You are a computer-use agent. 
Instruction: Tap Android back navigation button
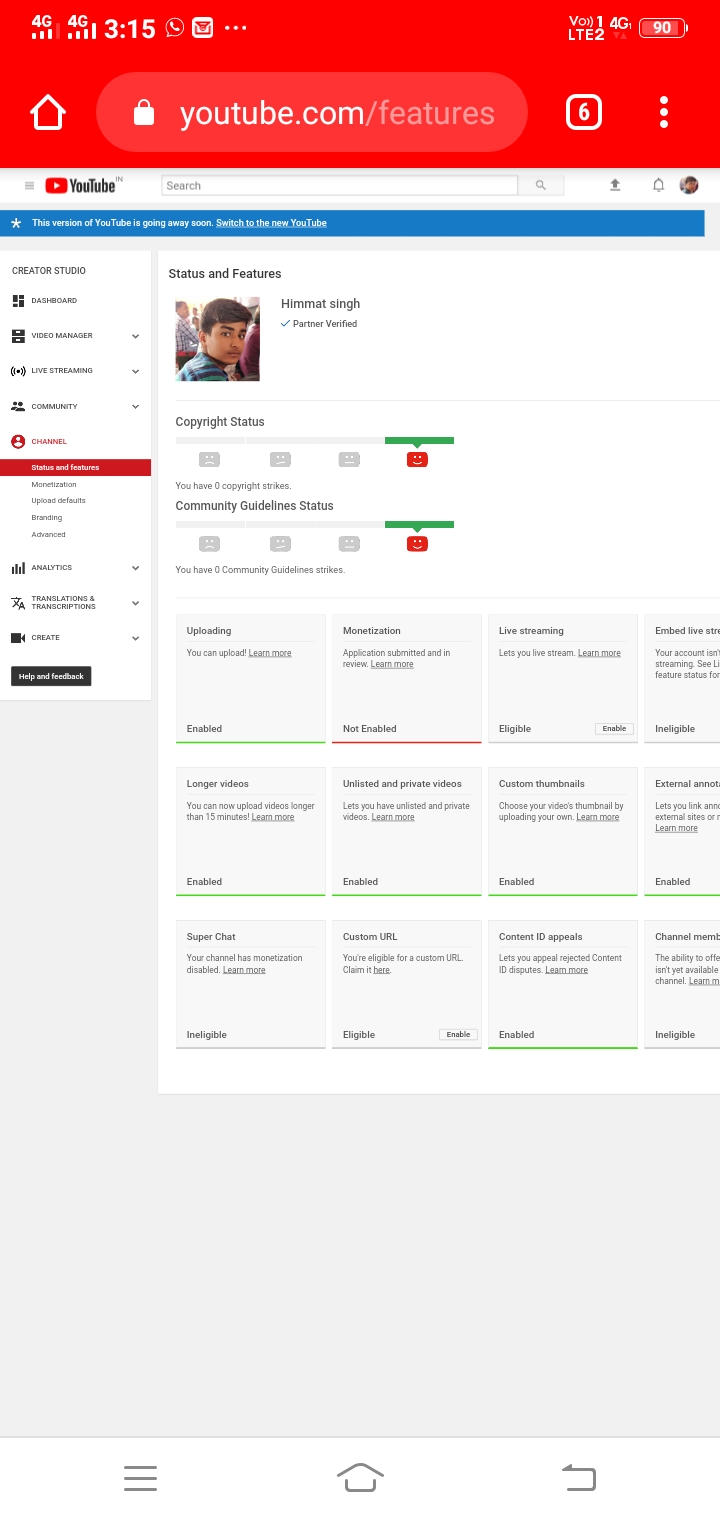click(x=579, y=1477)
